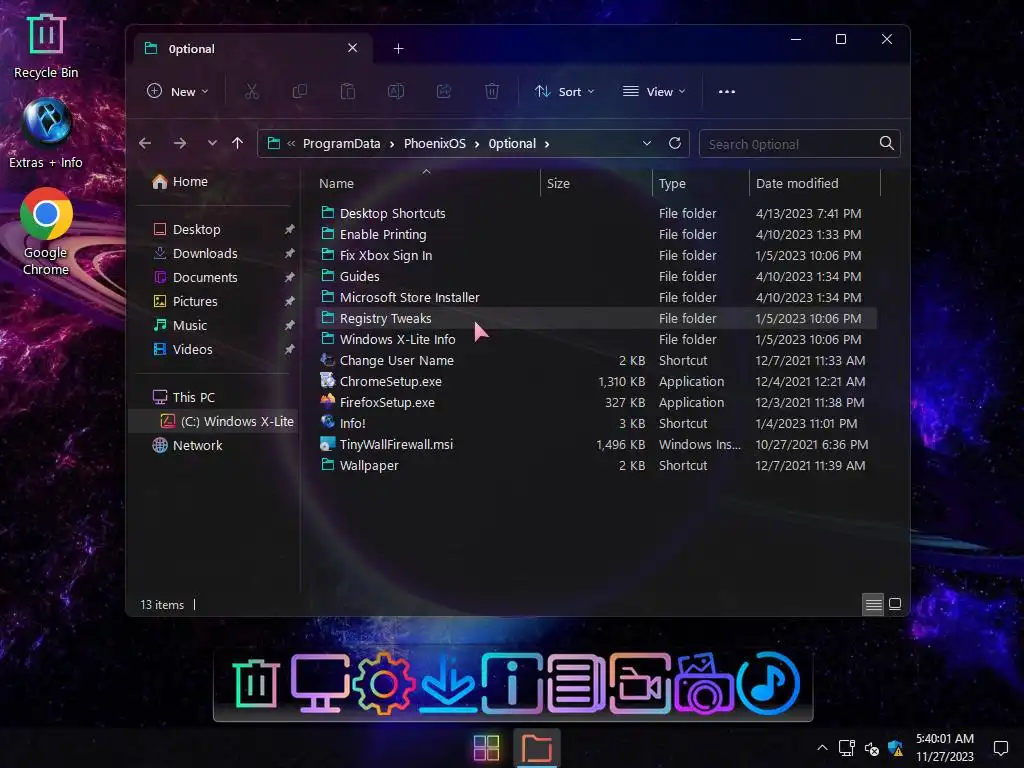Go forward with the right arrow
1024x768 pixels.
pyautogui.click(x=180, y=143)
